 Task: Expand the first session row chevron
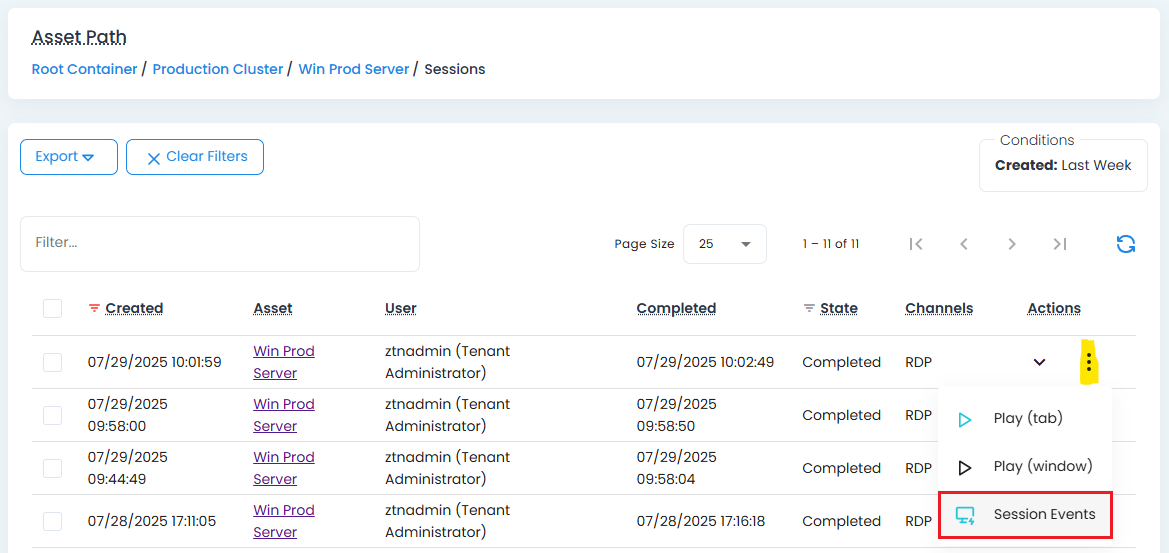1039,362
